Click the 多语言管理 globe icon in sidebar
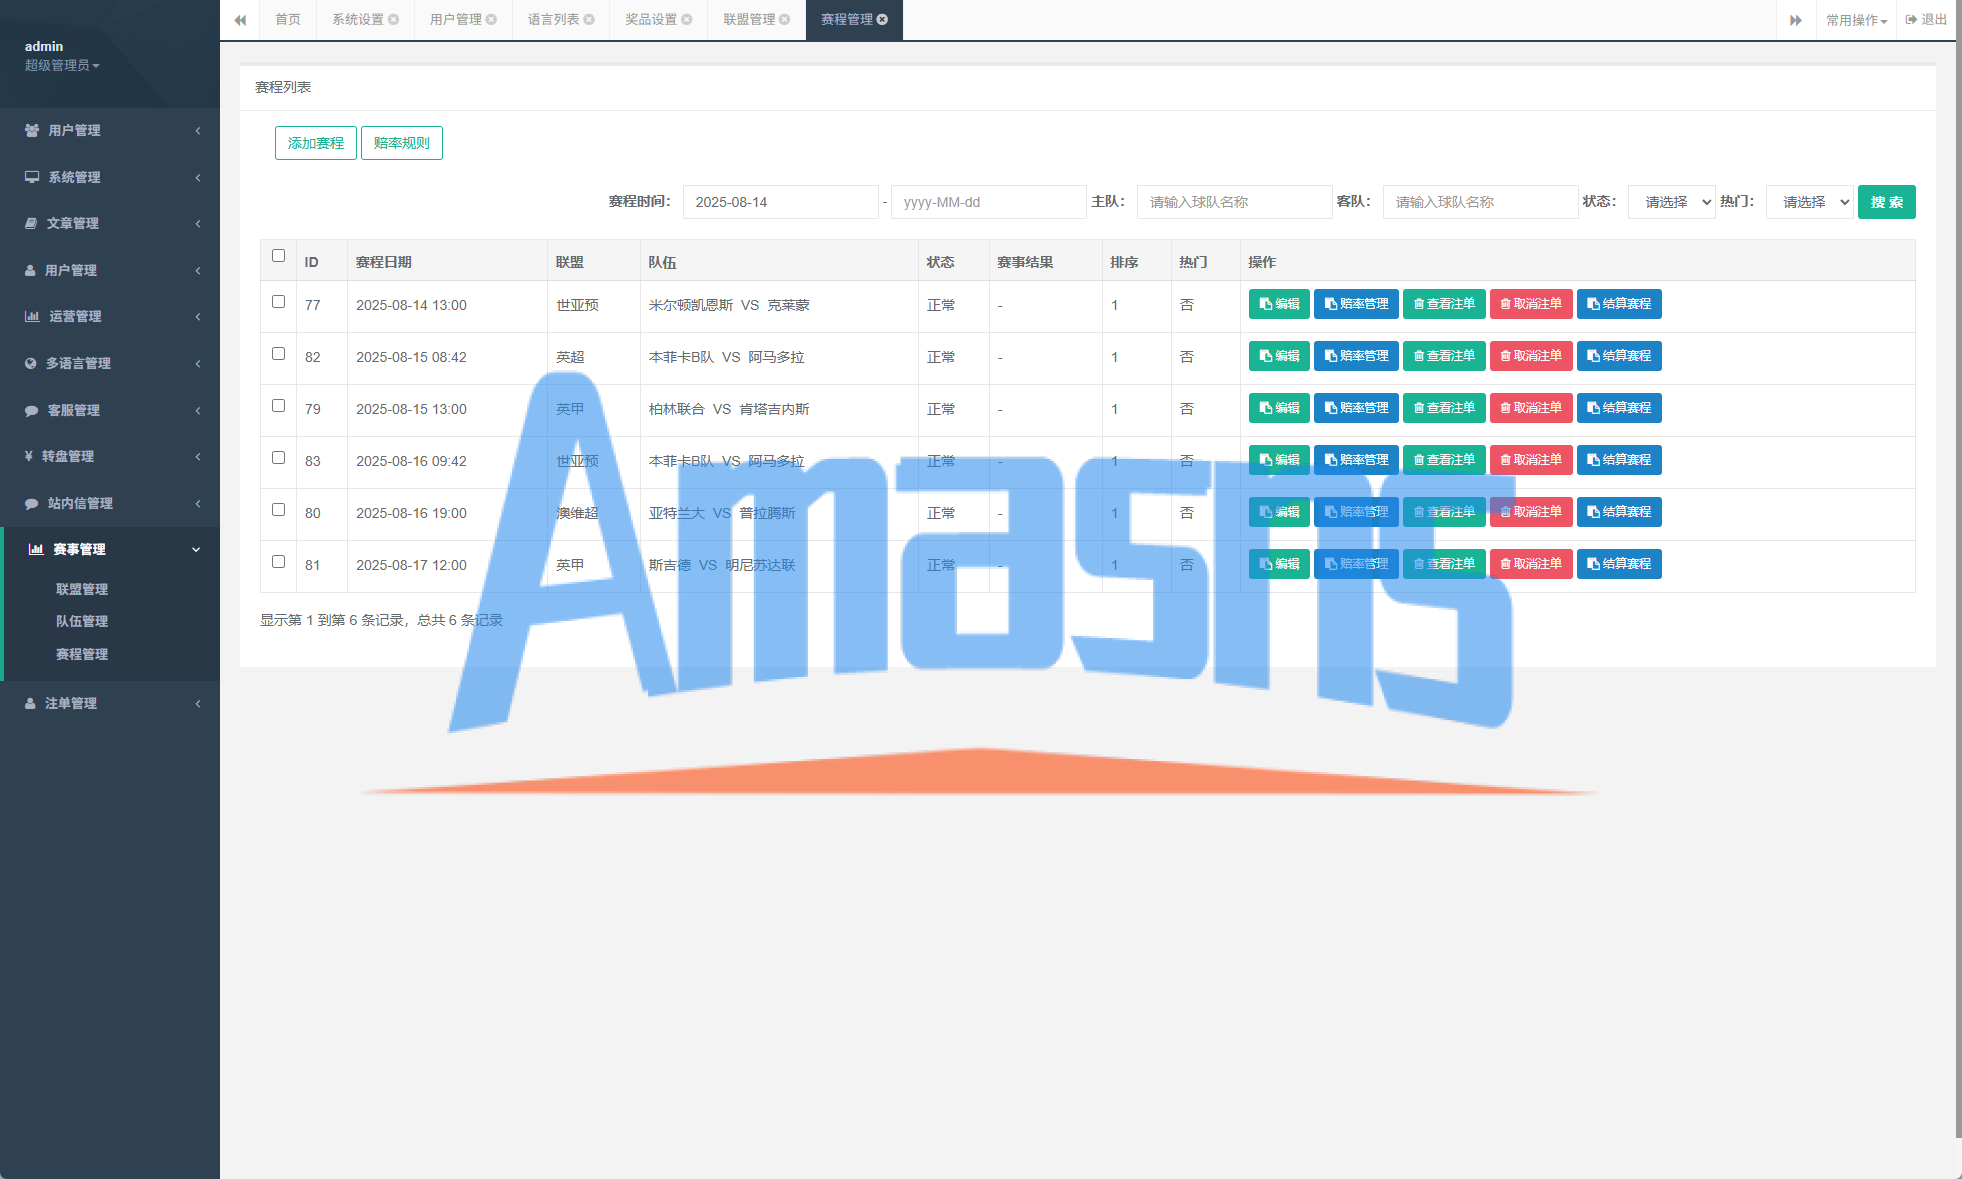Viewport: 1962px width, 1179px height. [x=31, y=363]
